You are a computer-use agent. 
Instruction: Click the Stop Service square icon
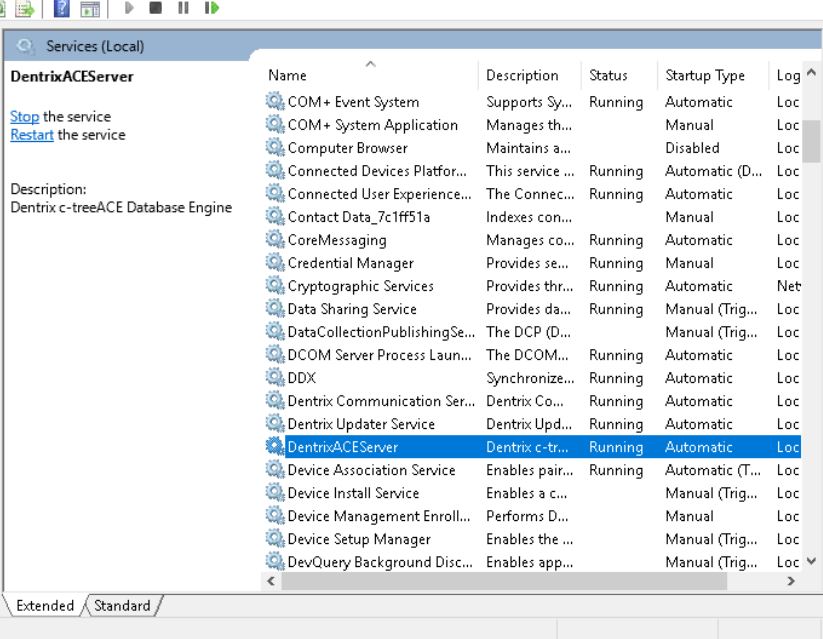[x=155, y=8]
